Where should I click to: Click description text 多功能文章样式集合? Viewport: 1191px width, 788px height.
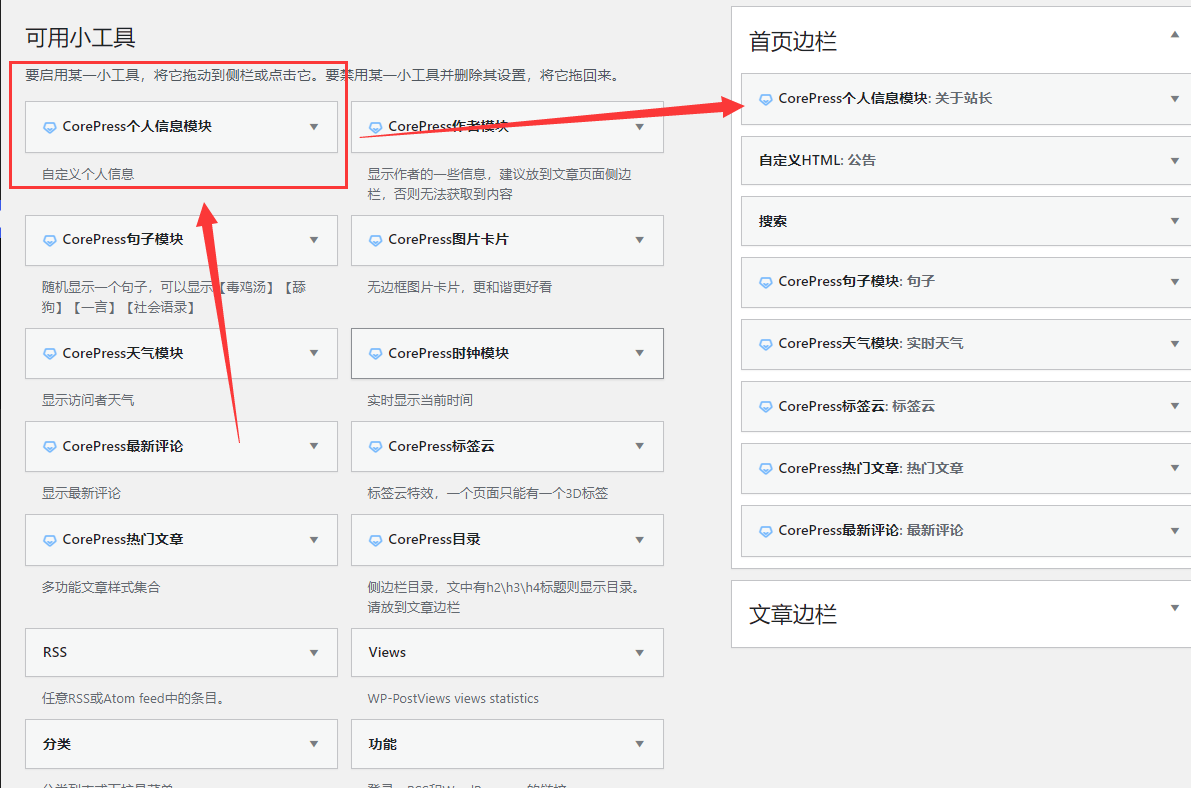coord(101,587)
